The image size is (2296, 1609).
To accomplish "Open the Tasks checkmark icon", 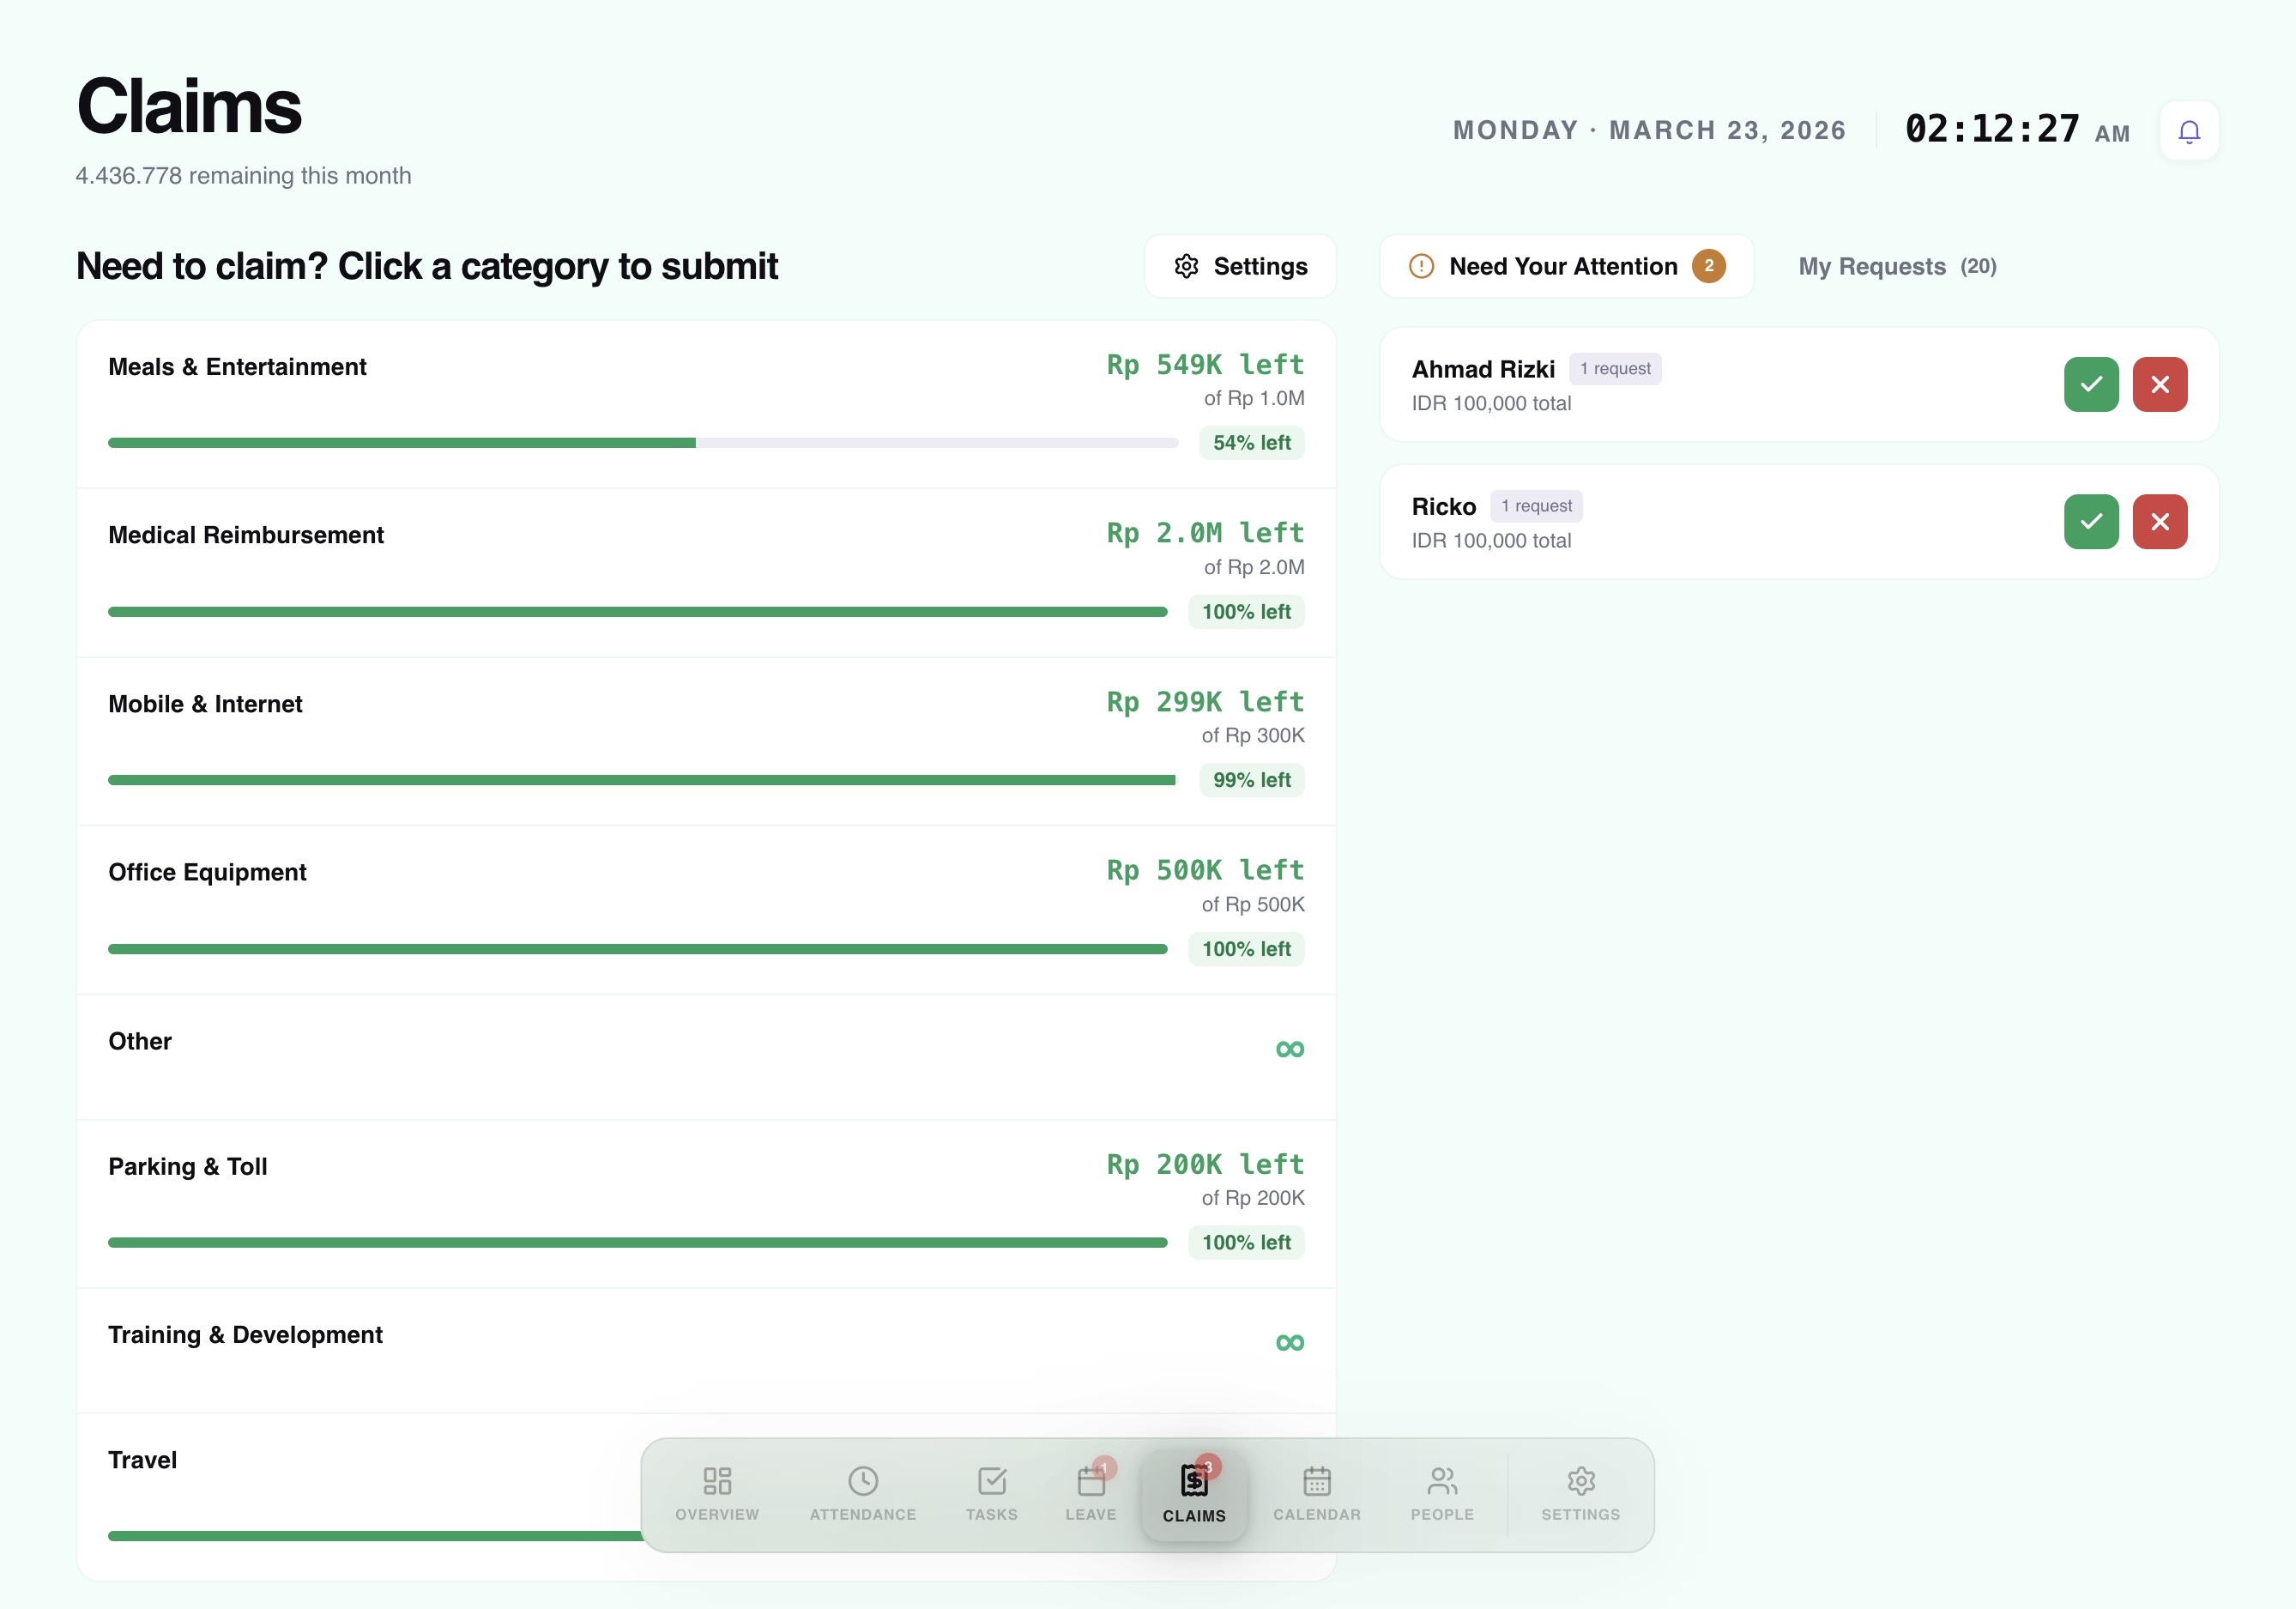I will [991, 1482].
